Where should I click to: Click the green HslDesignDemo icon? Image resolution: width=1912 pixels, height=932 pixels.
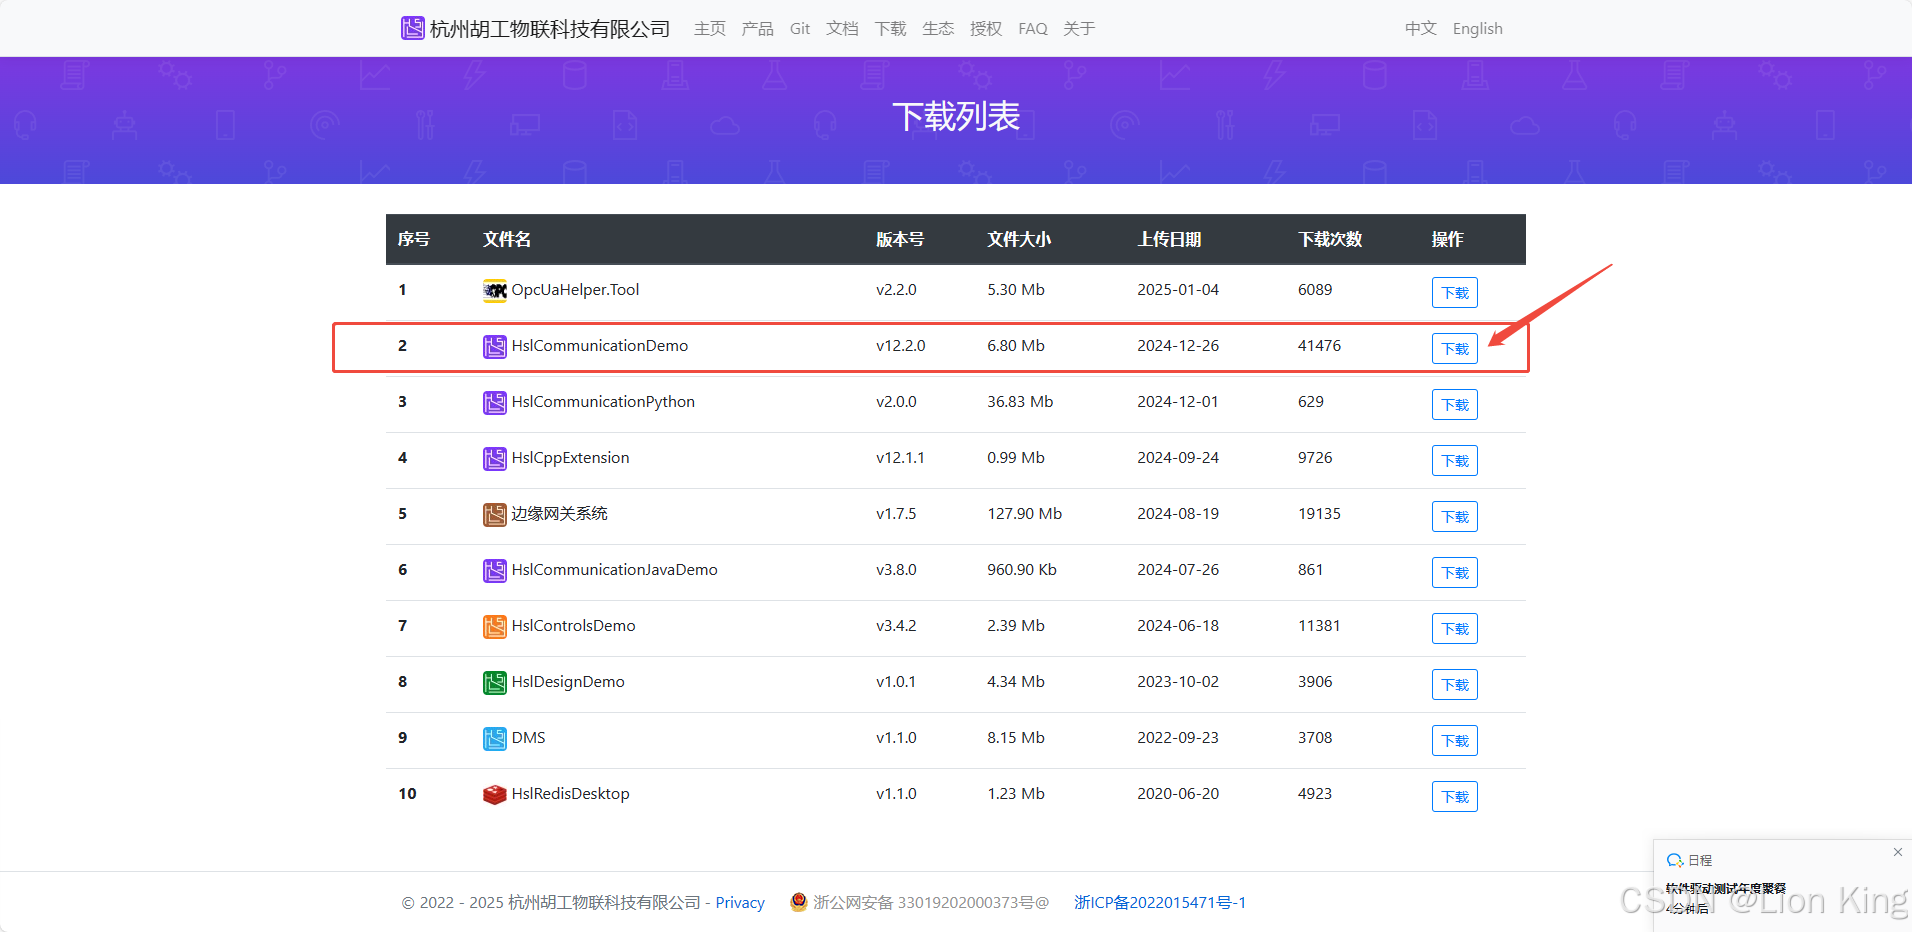point(494,683)
